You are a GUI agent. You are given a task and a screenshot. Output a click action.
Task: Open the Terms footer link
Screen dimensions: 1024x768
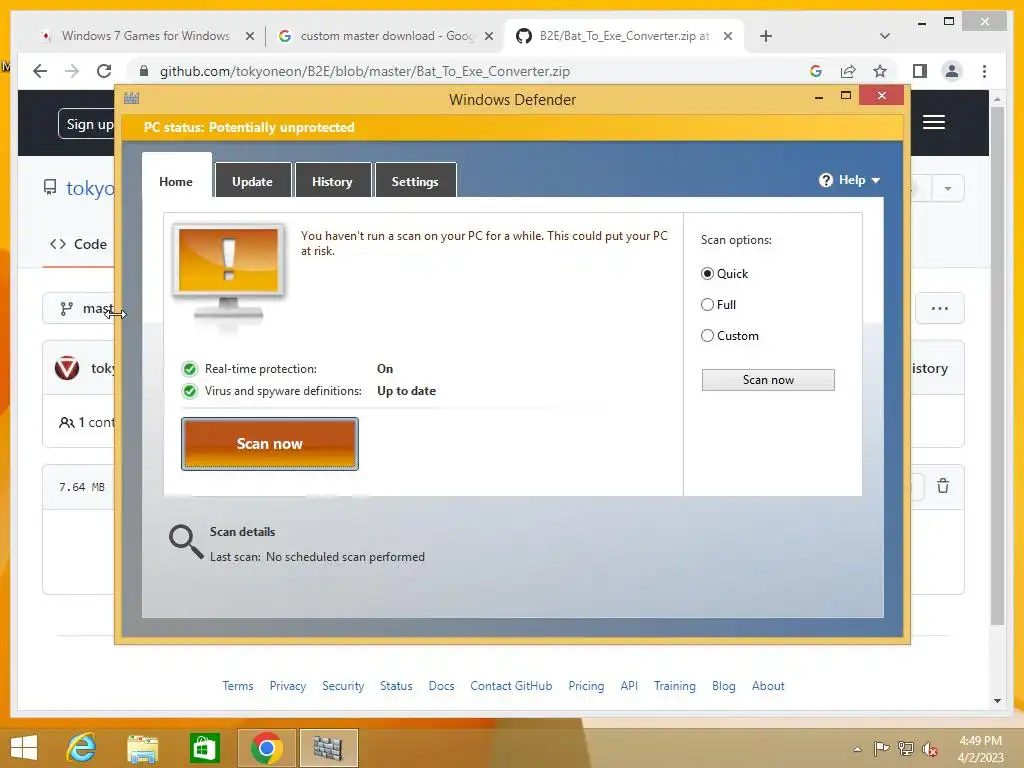238,686
